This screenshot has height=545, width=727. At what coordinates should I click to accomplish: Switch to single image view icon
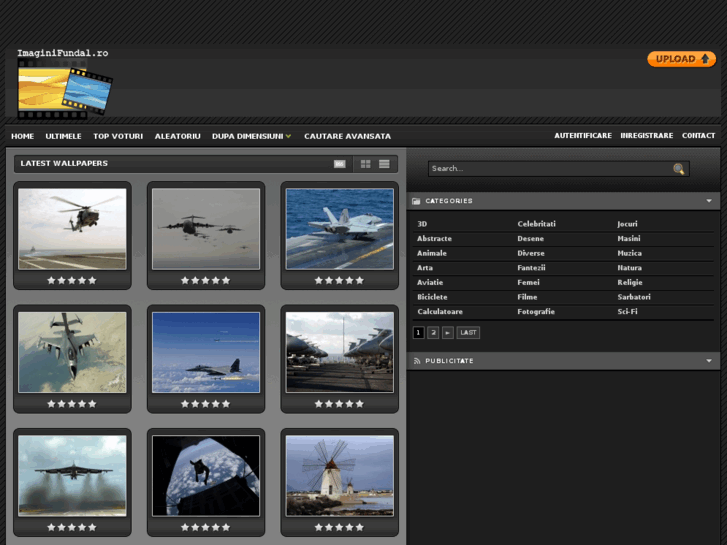click(340, 164)
